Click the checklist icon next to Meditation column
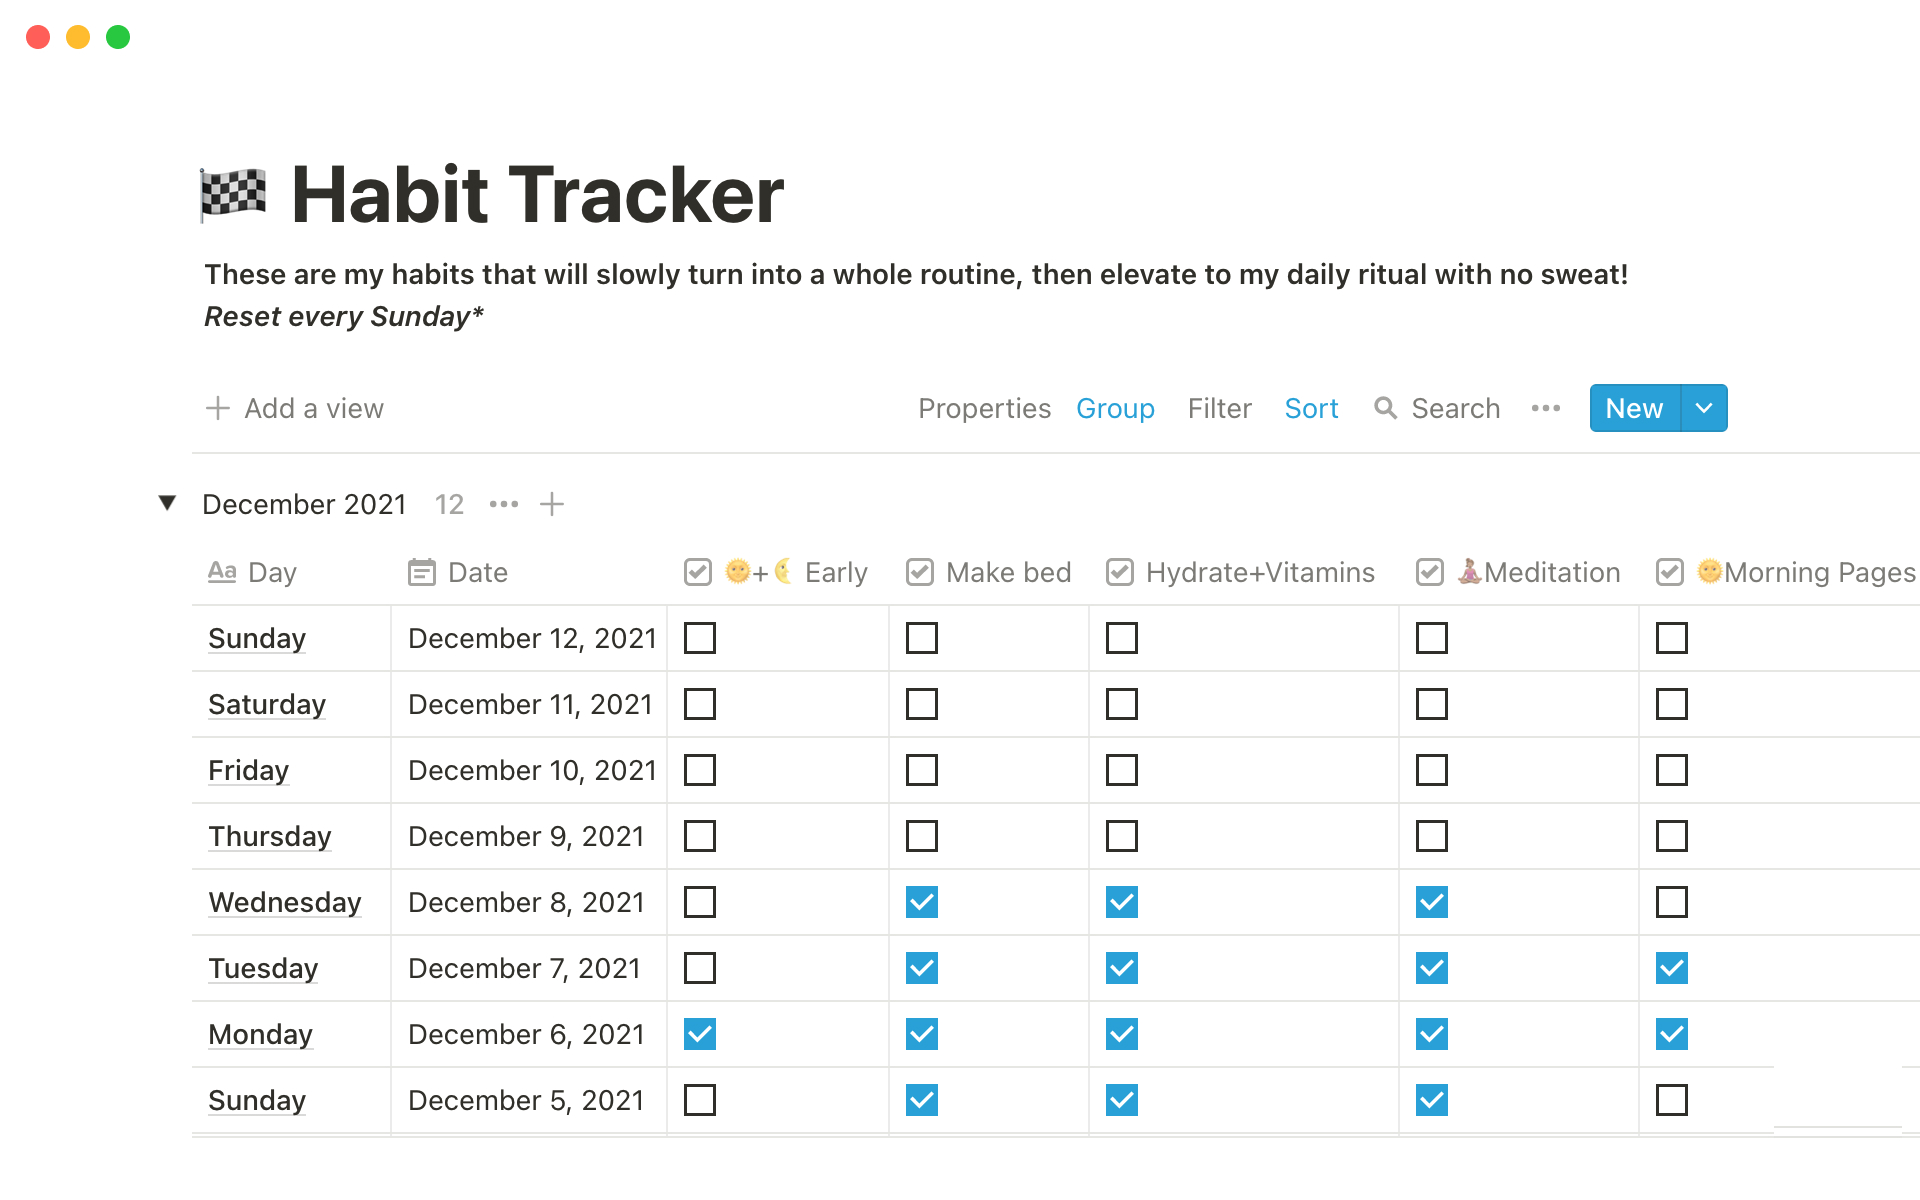 pos(1431,570)
